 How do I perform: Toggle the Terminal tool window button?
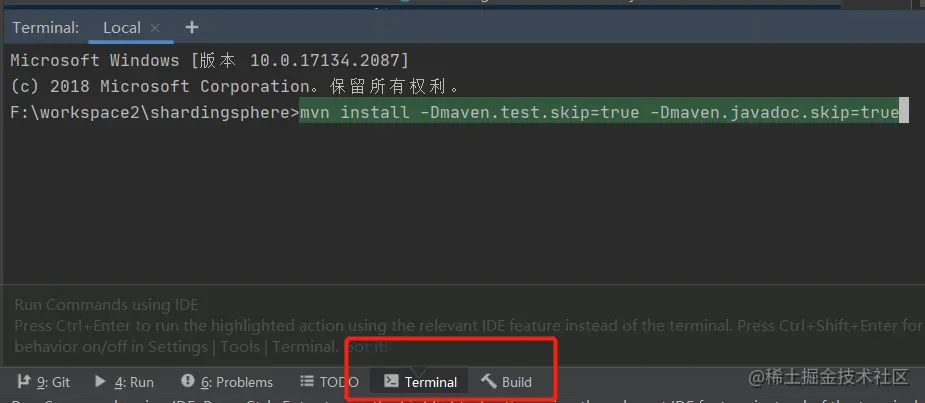point(419,382)
